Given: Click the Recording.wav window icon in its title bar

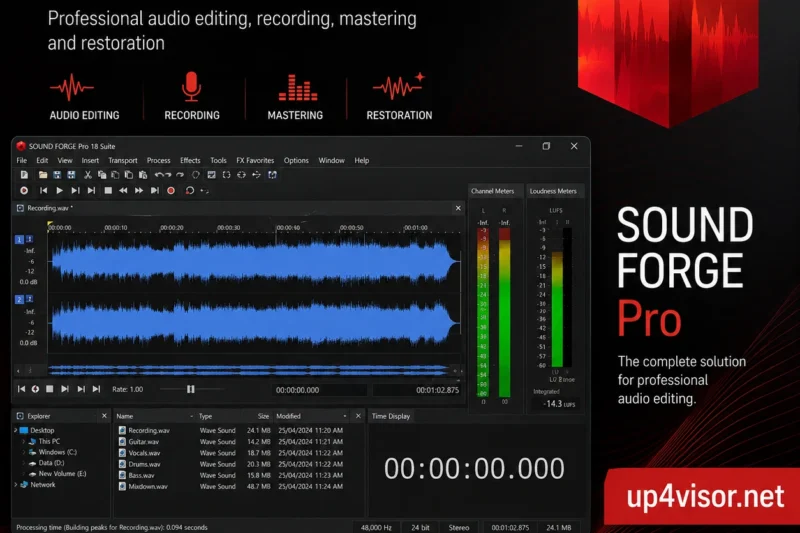Looking at the screenshot, I should coord(20,208).
